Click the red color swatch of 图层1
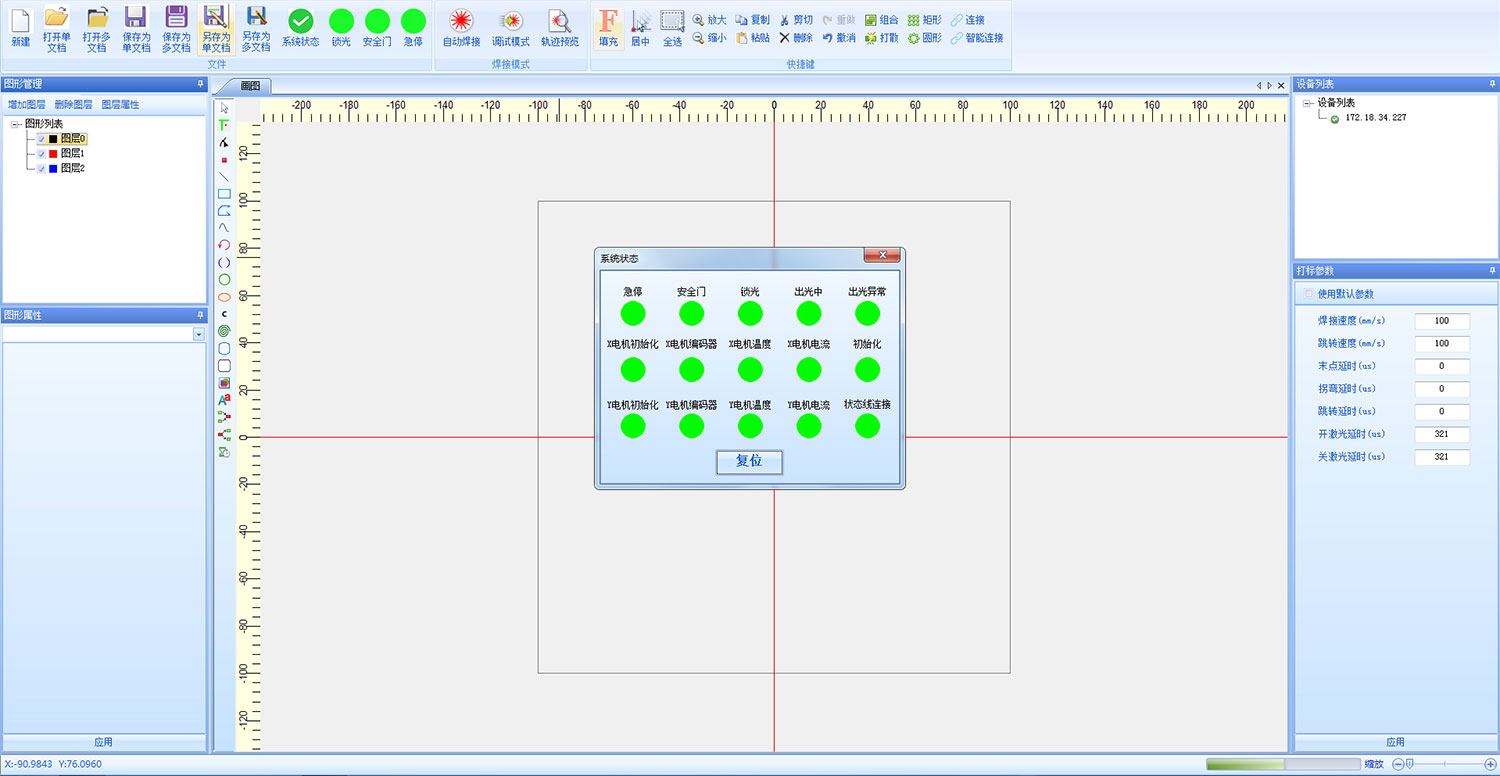The image size is (1500, 776). coord(53,154)
